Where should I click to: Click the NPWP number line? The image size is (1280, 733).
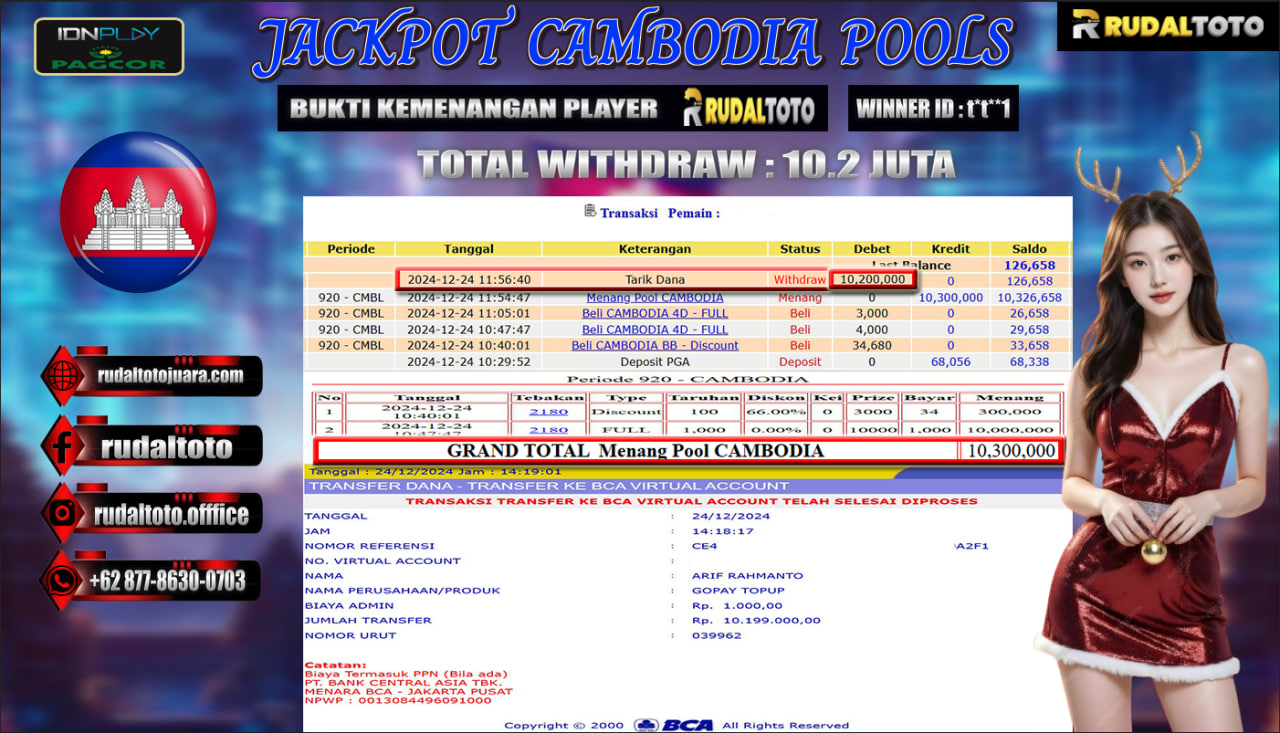coord(398,700)
